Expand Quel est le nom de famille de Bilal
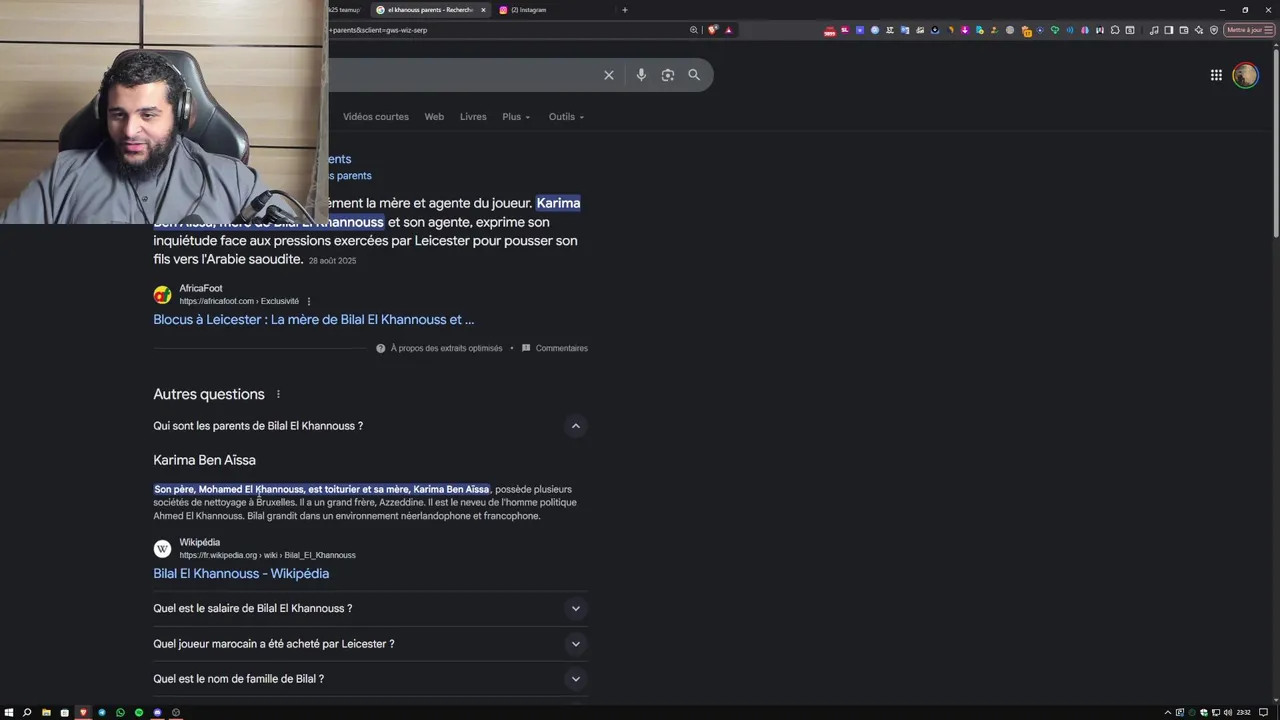1280x720 pixels. pyautogui.click(x=575, y=679)
